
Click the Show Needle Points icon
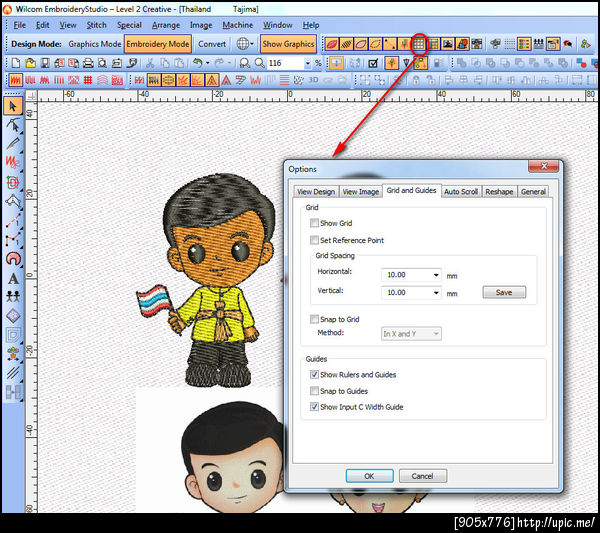[x=390, y=44]
